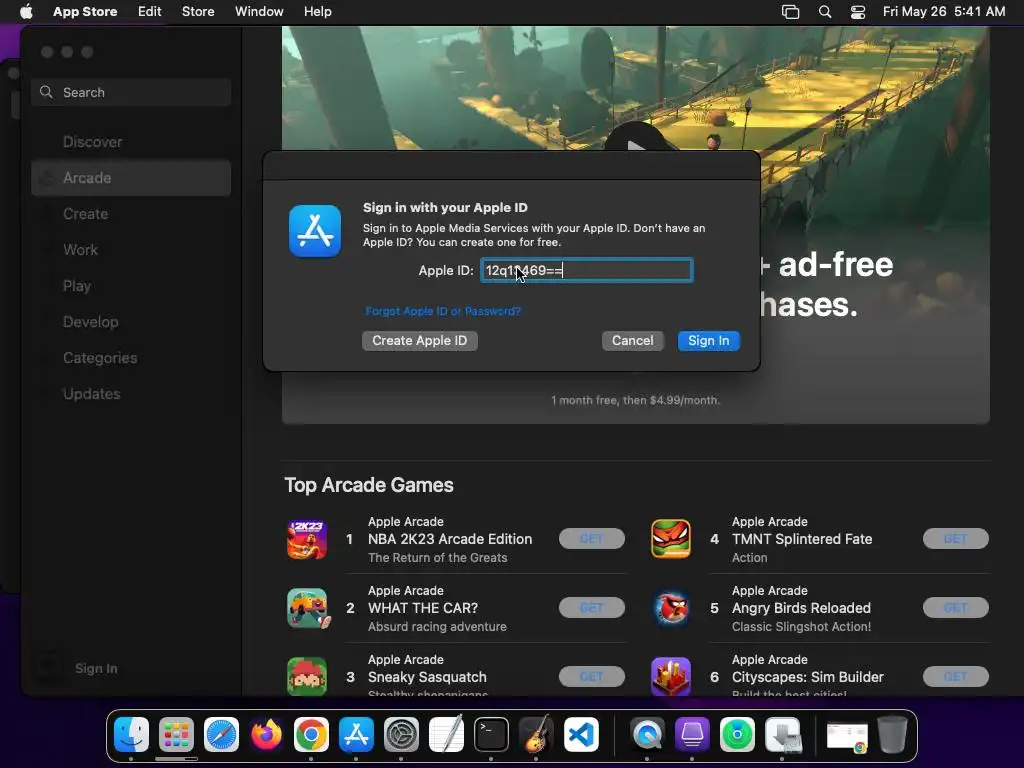Viewport: 1024px width, 768px height.
Task: Open Finder from the Dock
Action: [131, 735]
